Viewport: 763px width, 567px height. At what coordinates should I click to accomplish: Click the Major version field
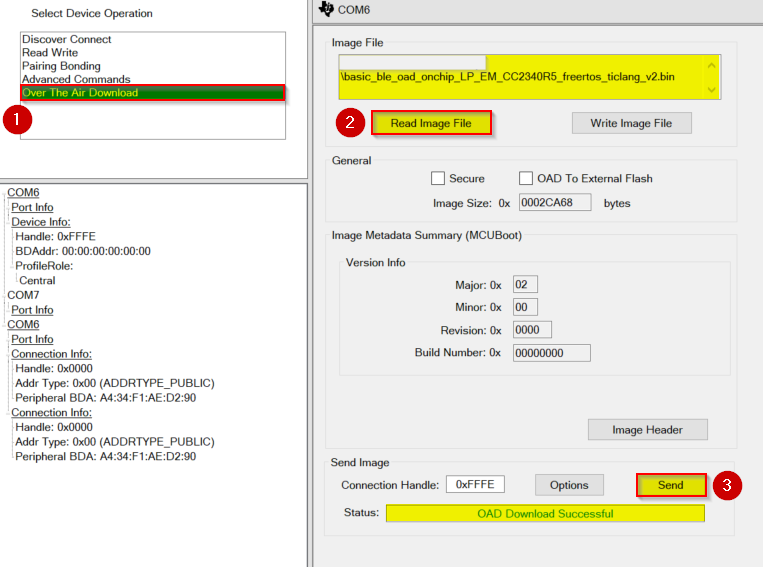tap(525, 285)
